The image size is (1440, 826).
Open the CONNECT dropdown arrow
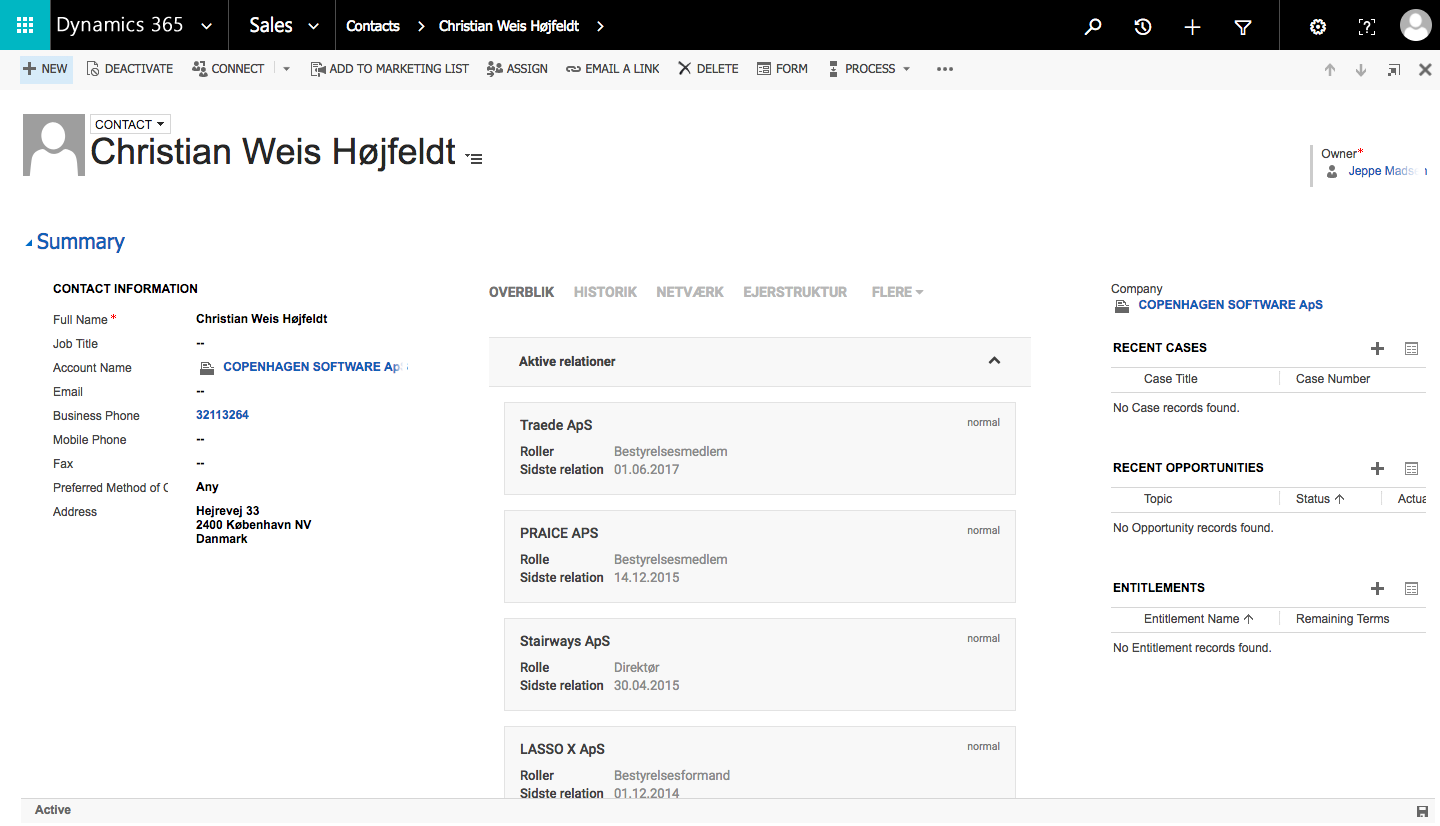(286, 69)
